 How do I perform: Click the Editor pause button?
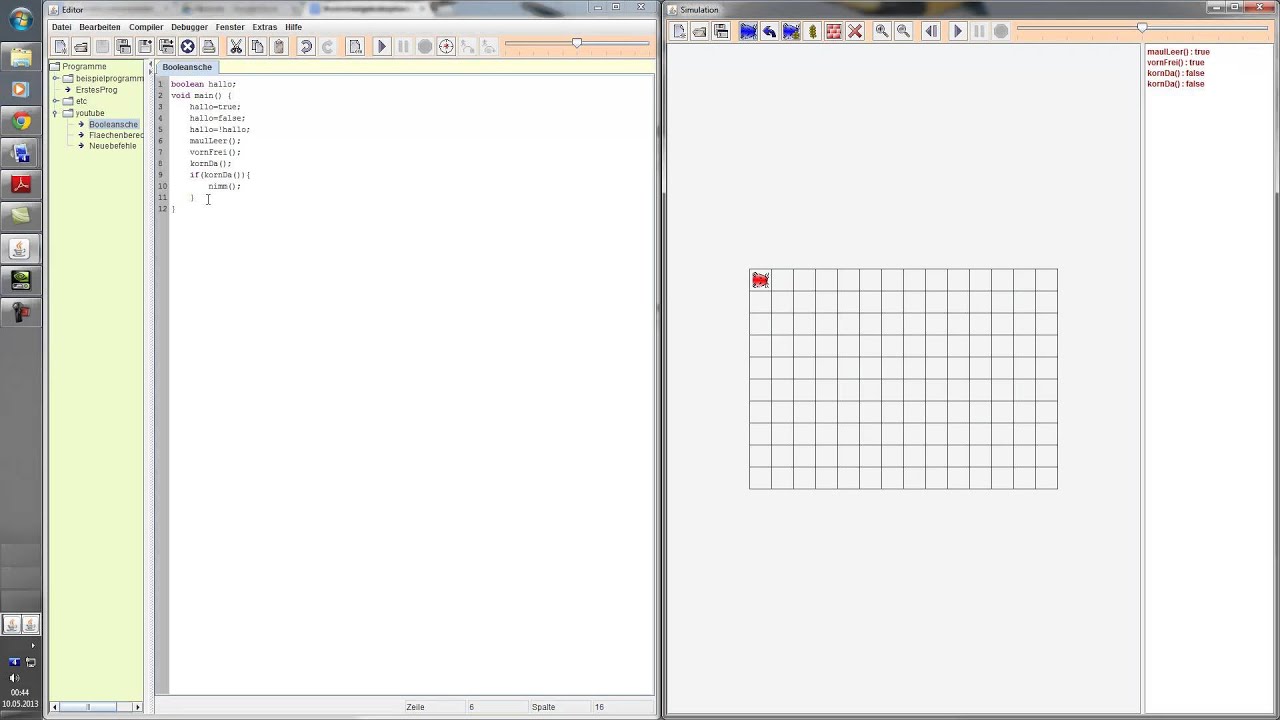[x=403, y=46]
